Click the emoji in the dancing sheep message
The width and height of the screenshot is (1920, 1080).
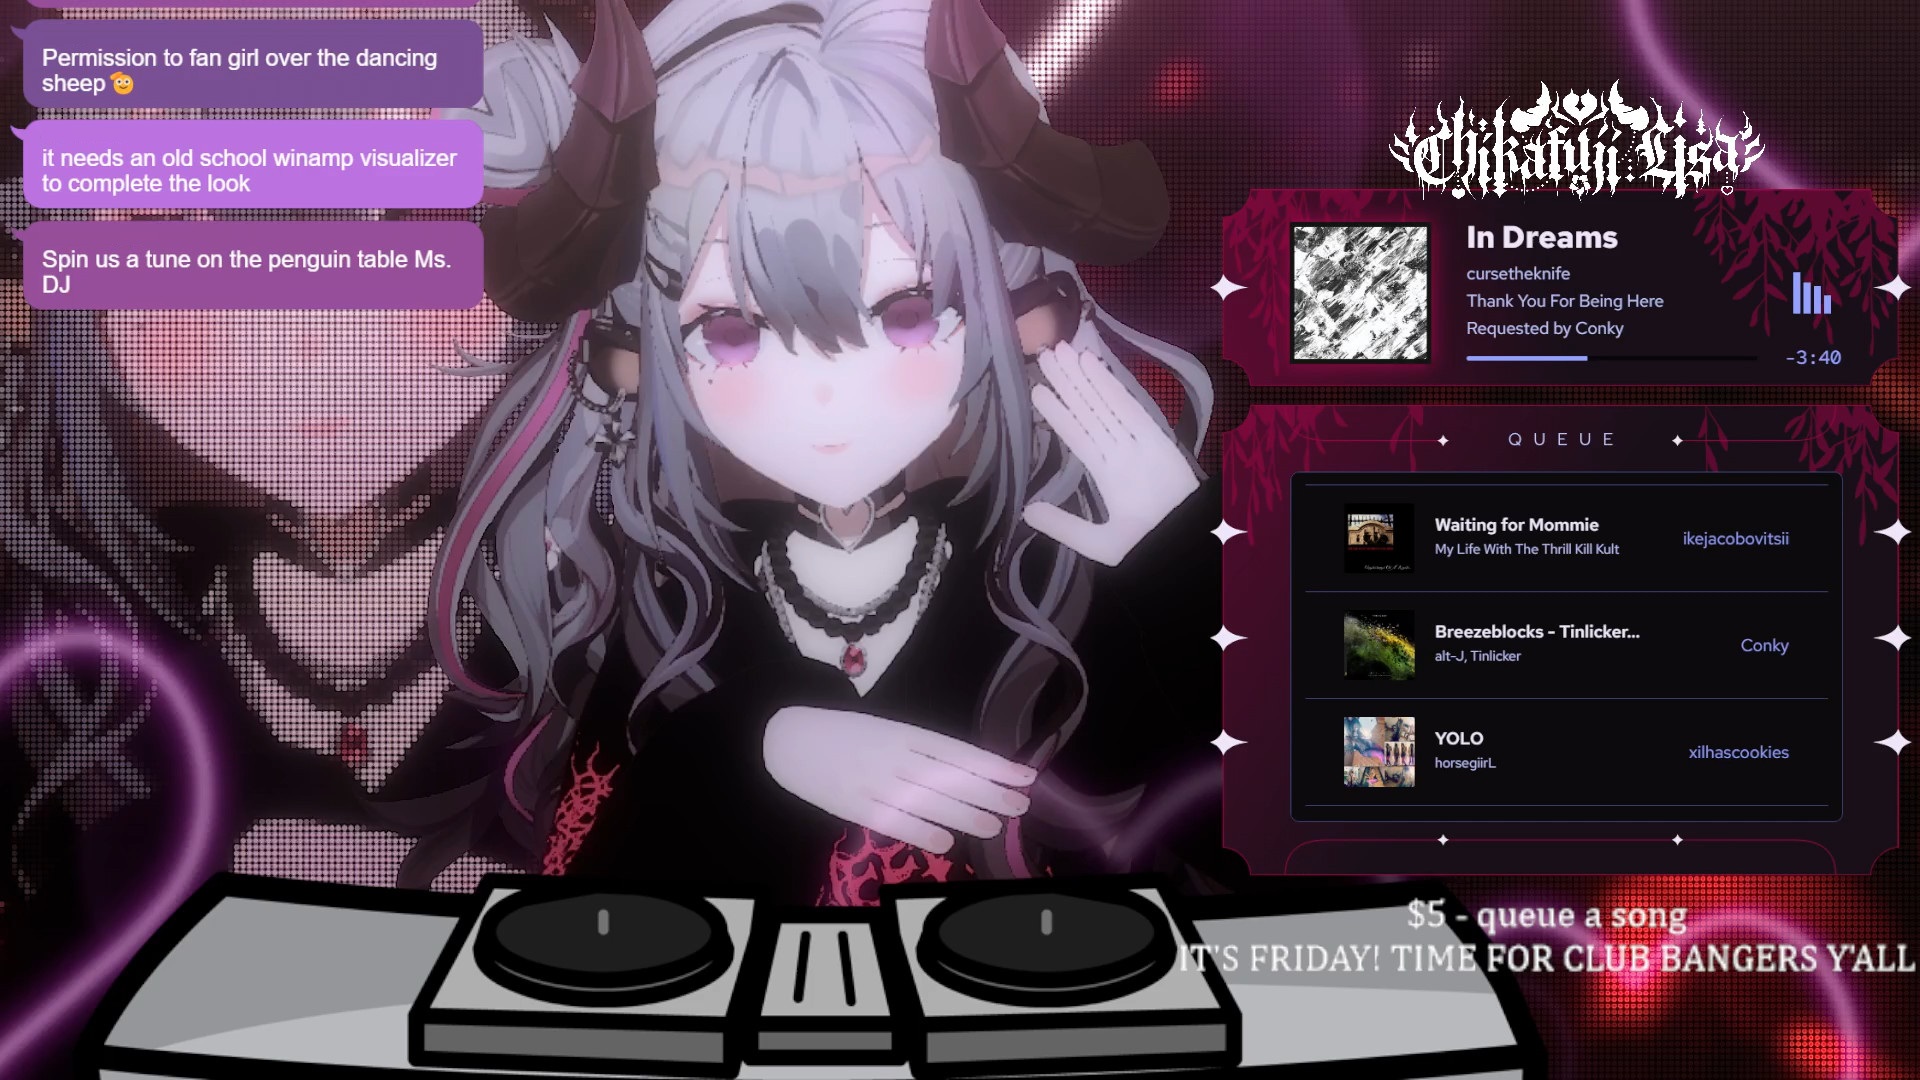122,84
